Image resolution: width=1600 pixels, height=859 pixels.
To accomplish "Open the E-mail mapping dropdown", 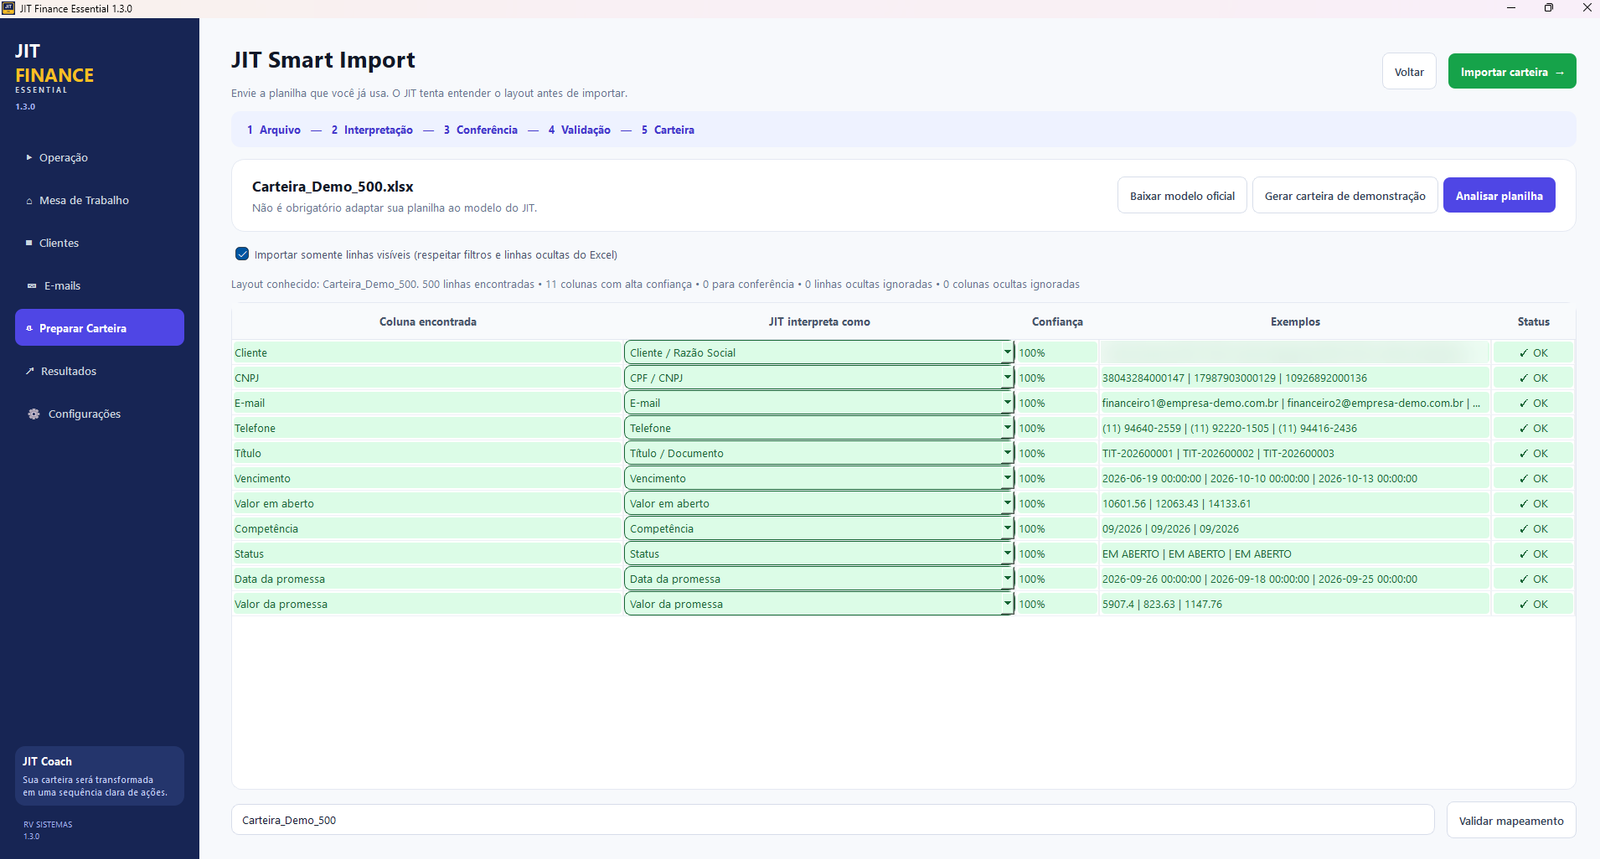I will [x=819, y=403].
